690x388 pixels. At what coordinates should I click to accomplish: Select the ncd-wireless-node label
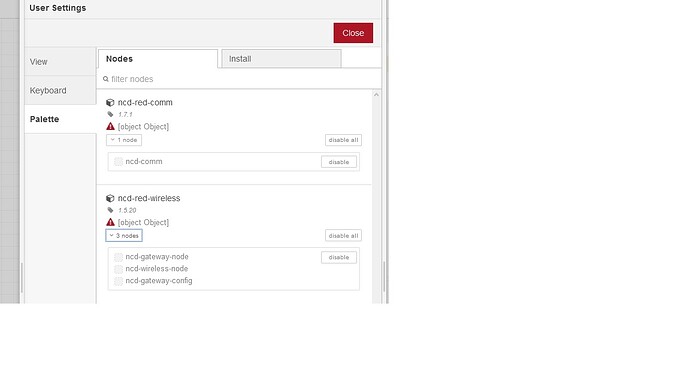click(157, 268)
